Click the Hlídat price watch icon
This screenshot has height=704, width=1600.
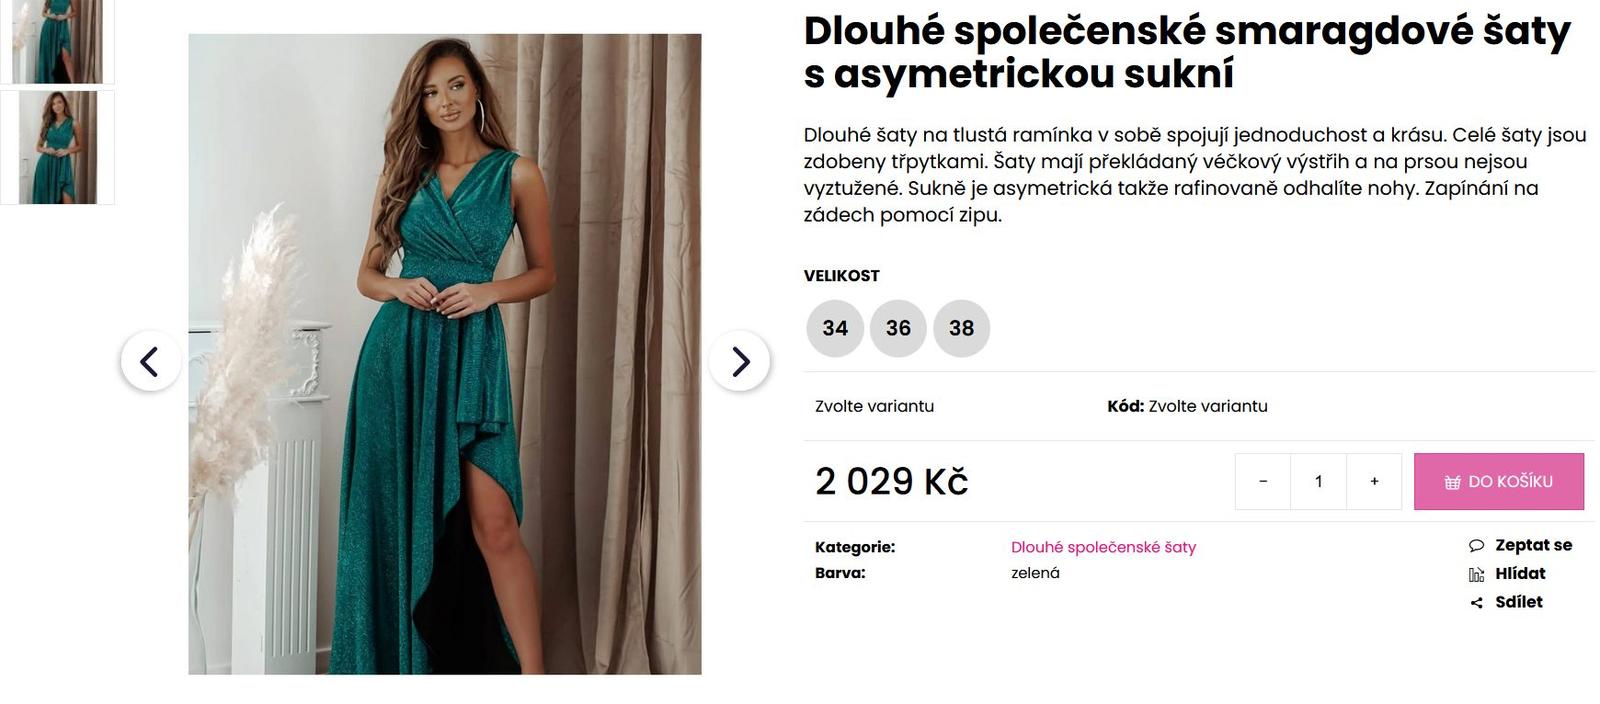[1476, 574]
